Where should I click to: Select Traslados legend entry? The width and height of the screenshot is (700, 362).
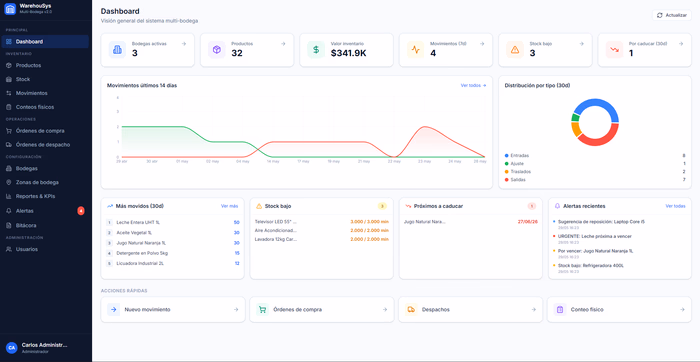click(x=595, y=171)
